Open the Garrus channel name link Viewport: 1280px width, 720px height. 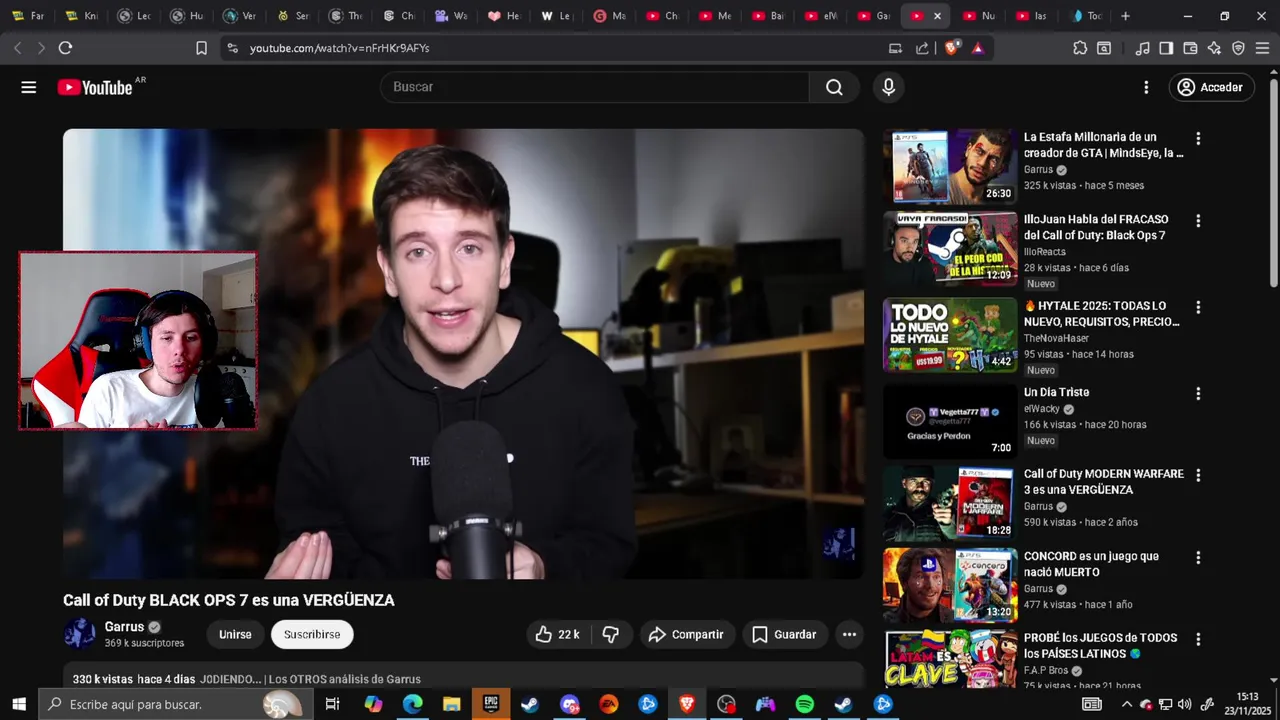click(124, 627)
